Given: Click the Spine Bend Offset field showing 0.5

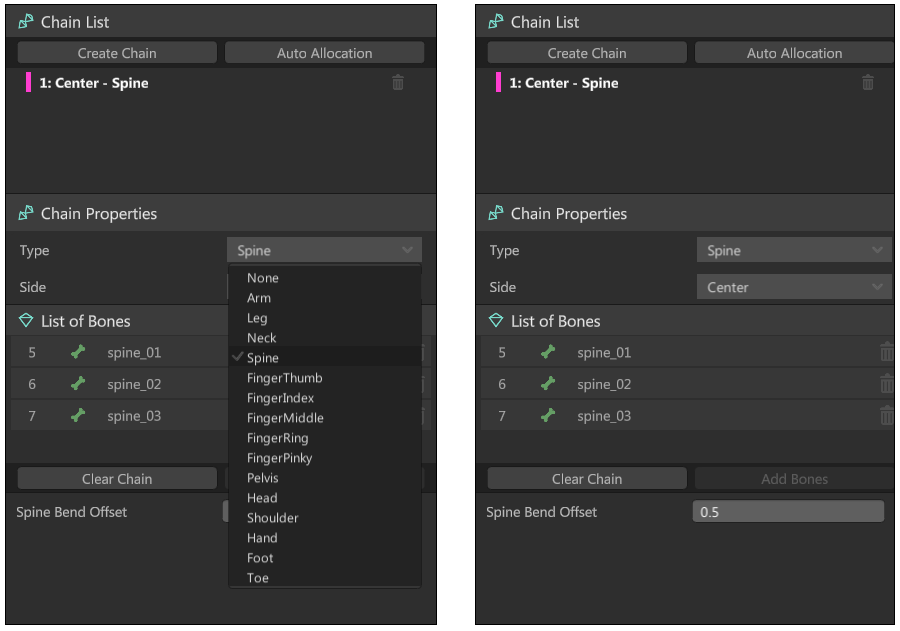Looking at the screenshot, I should 788,512.
